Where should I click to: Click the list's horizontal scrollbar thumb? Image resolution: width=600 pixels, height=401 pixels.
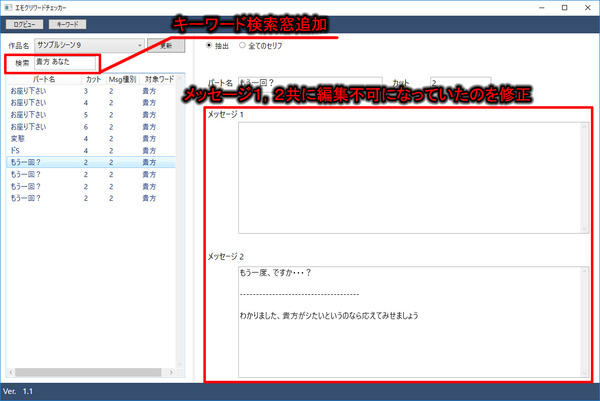(x=88, y=372)
